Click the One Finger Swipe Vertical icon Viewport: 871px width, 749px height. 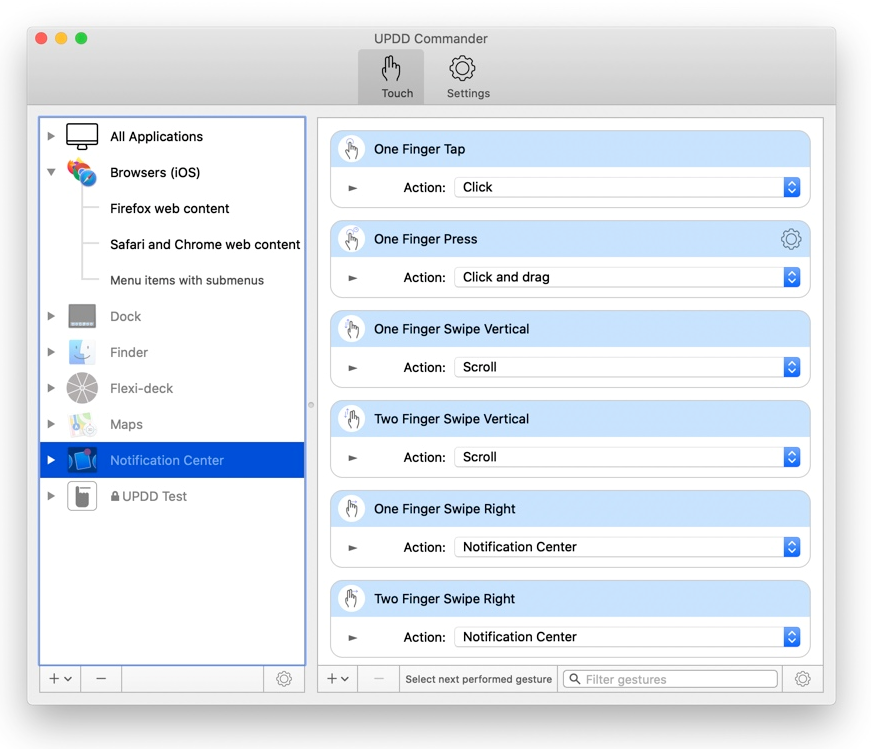[352, 329]
